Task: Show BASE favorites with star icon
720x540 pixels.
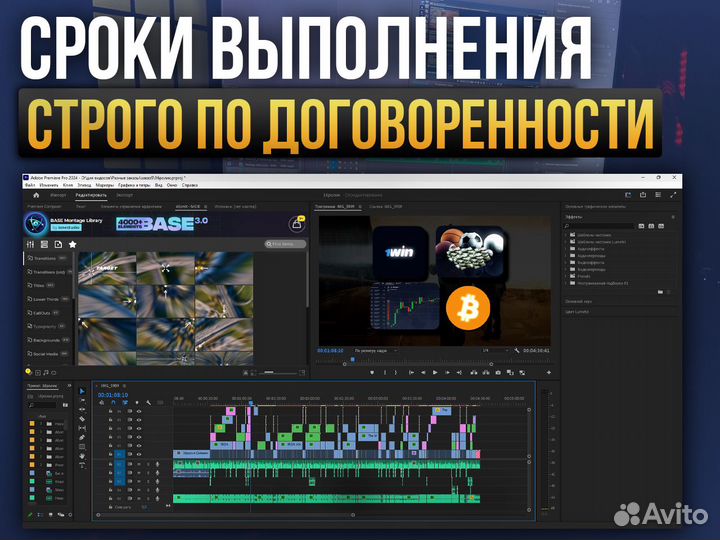Action: point(72,244)
